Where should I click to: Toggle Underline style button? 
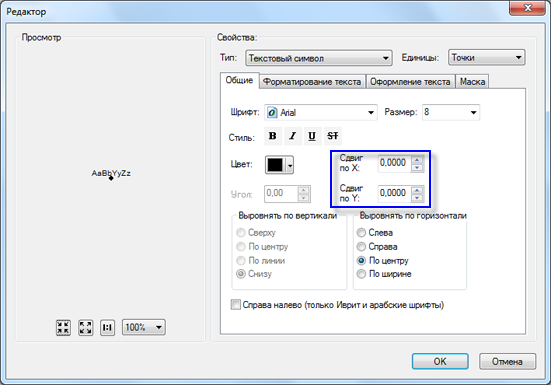point(312,136)
